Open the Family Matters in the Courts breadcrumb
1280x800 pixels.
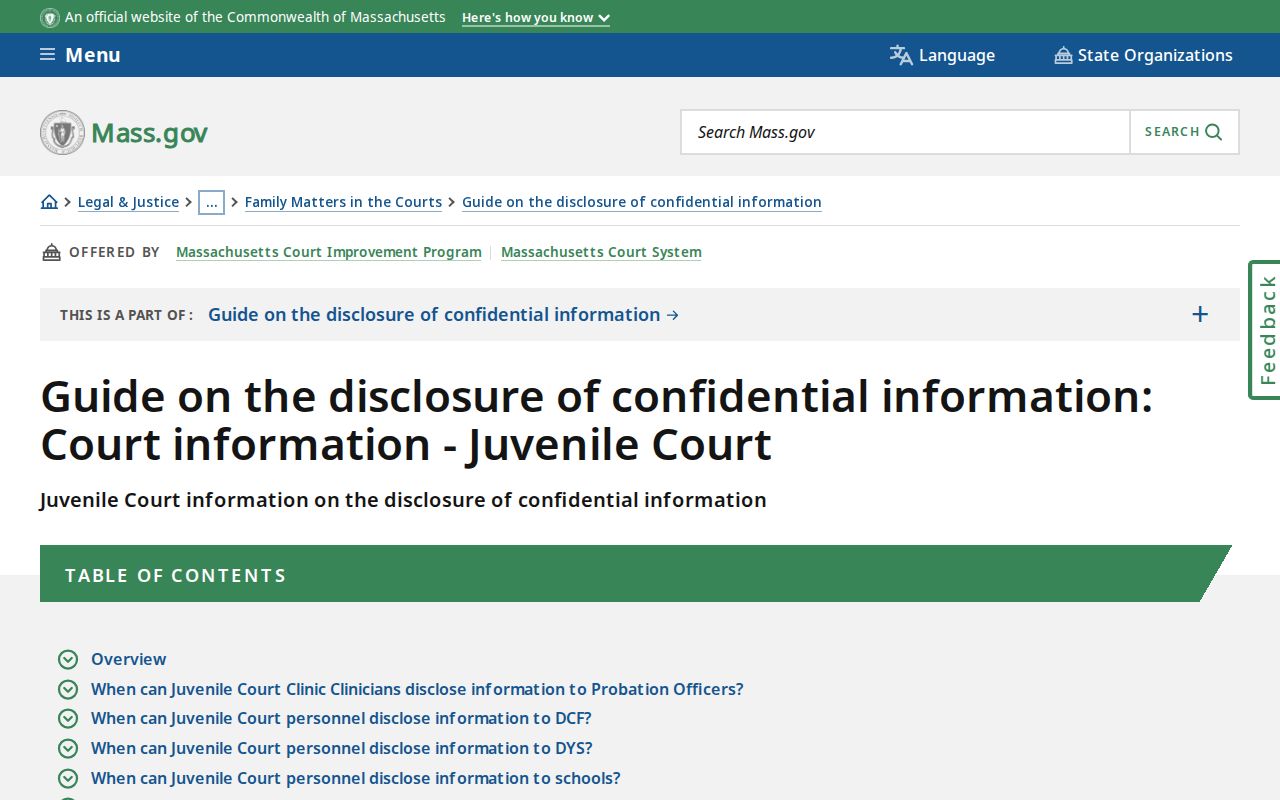pos(343,202)
